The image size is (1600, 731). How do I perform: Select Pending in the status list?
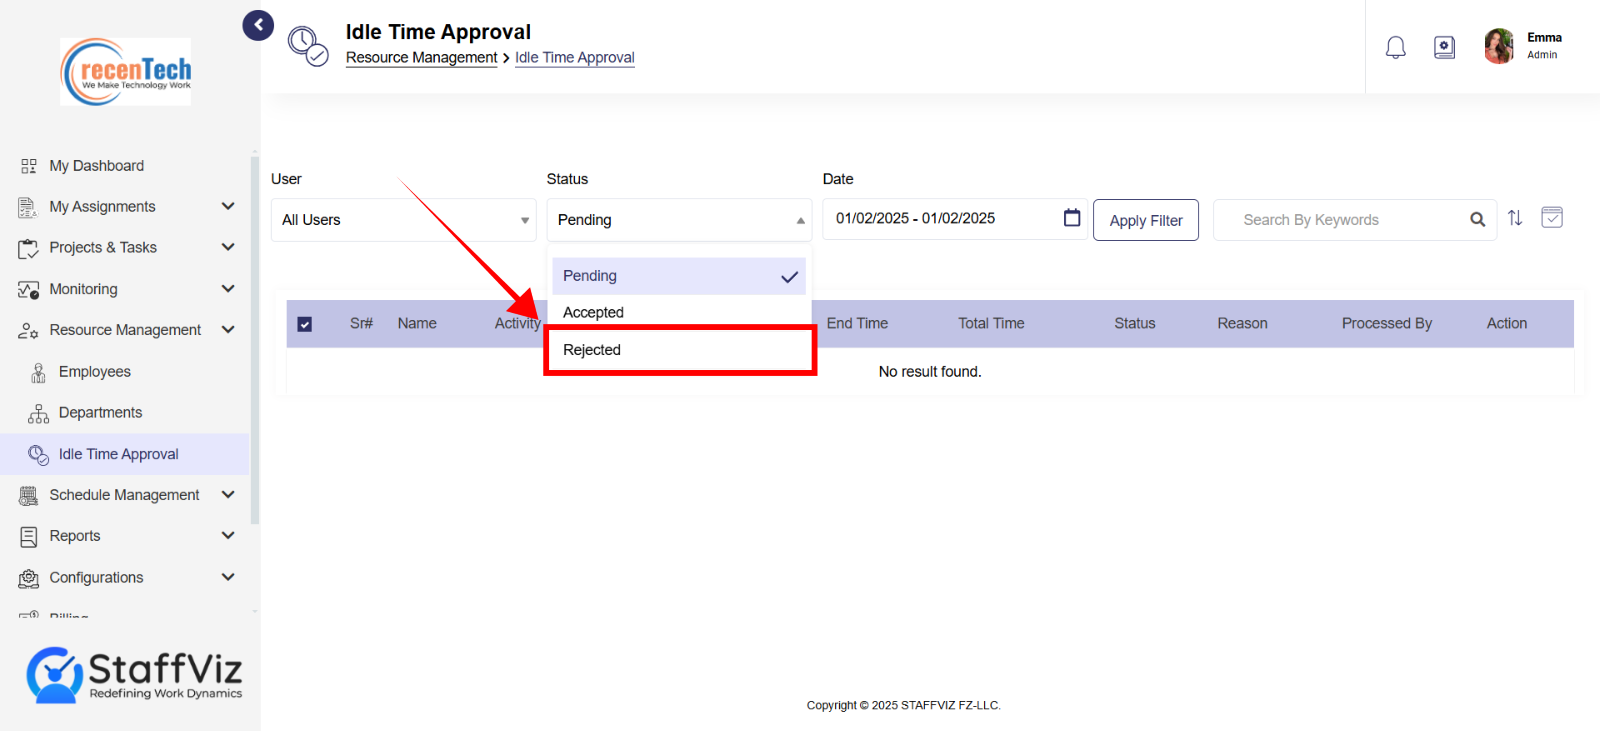[x=679, y=276]
